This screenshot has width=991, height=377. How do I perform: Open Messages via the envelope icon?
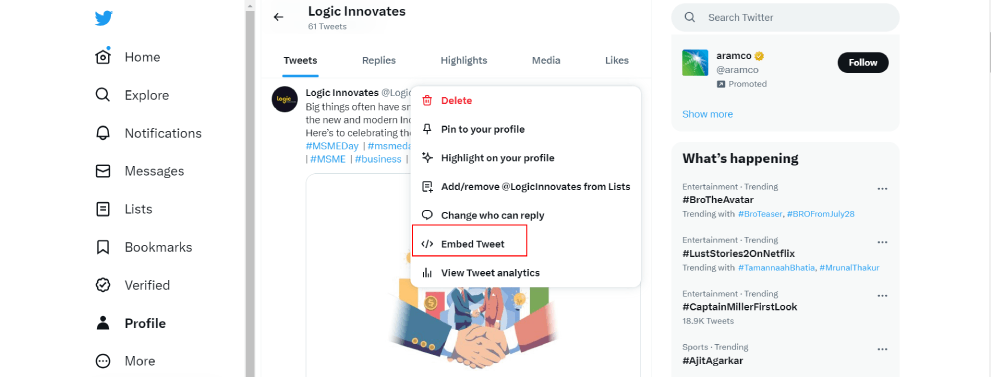(x=102, y=171)
